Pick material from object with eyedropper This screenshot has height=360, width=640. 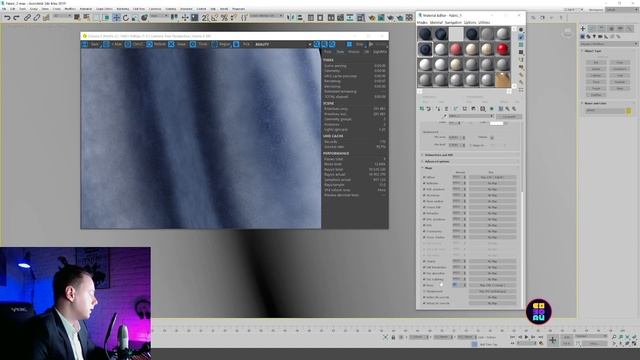[x=444, y=116]
